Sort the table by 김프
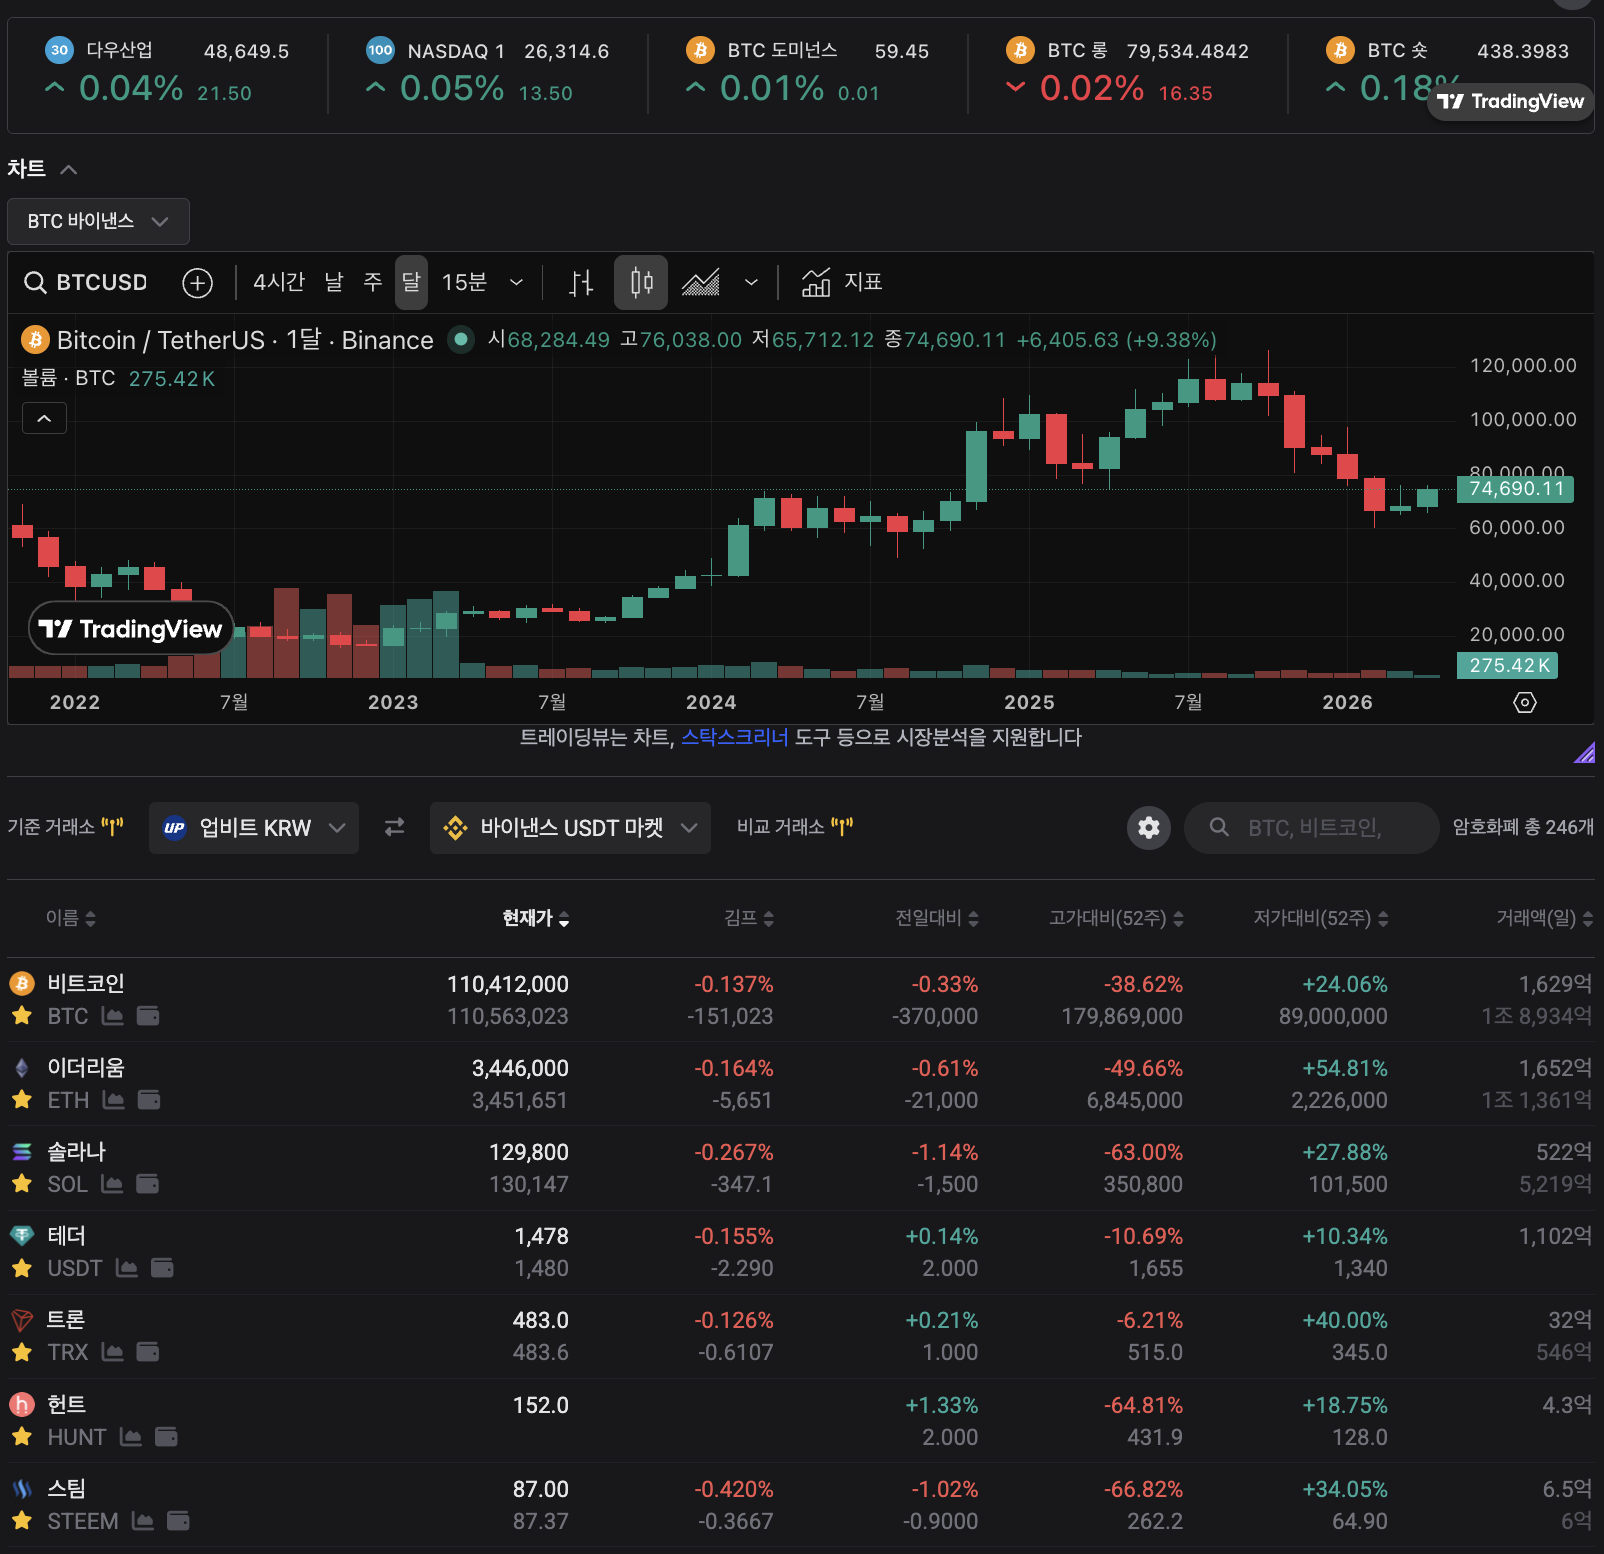The image size is (1604, 1554). (750, 918)
